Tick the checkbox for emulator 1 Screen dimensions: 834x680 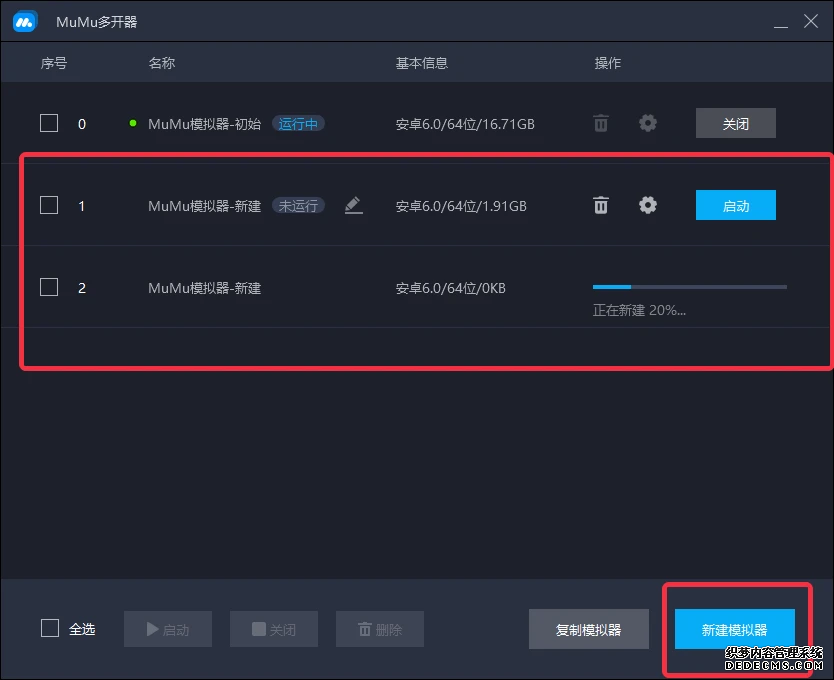pos(49,205)
